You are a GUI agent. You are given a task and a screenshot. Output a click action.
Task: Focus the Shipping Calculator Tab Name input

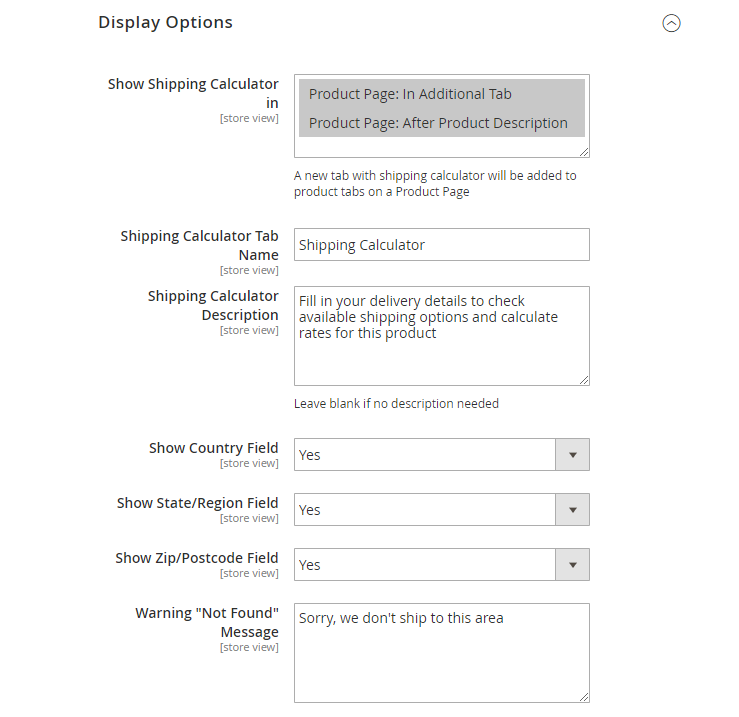pyautogui.click(x=441, y=245)
